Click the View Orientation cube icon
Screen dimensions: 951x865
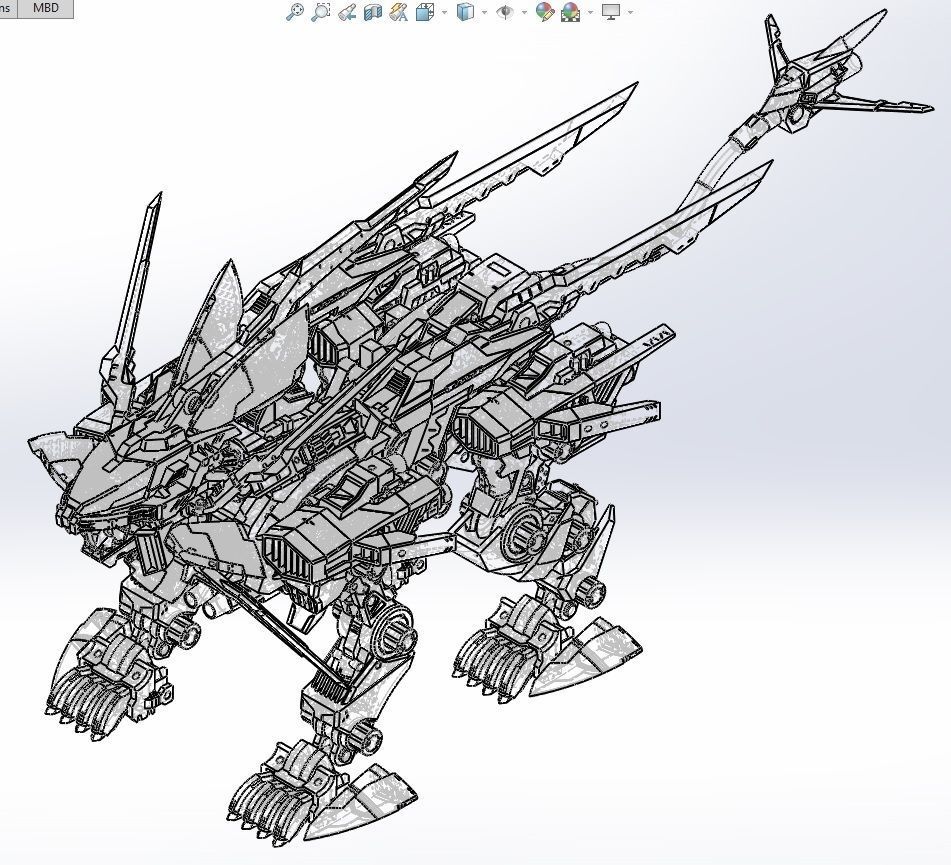coord(425,12)
